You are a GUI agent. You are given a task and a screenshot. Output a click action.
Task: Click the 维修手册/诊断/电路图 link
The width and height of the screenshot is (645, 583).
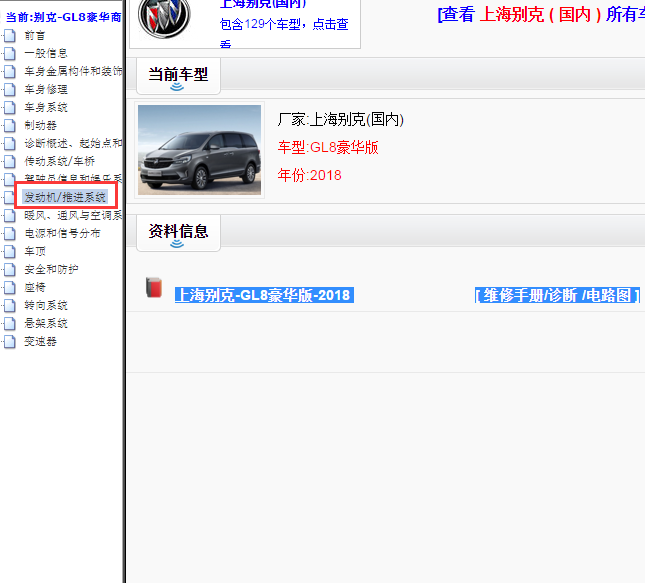(x=557, y=295)
